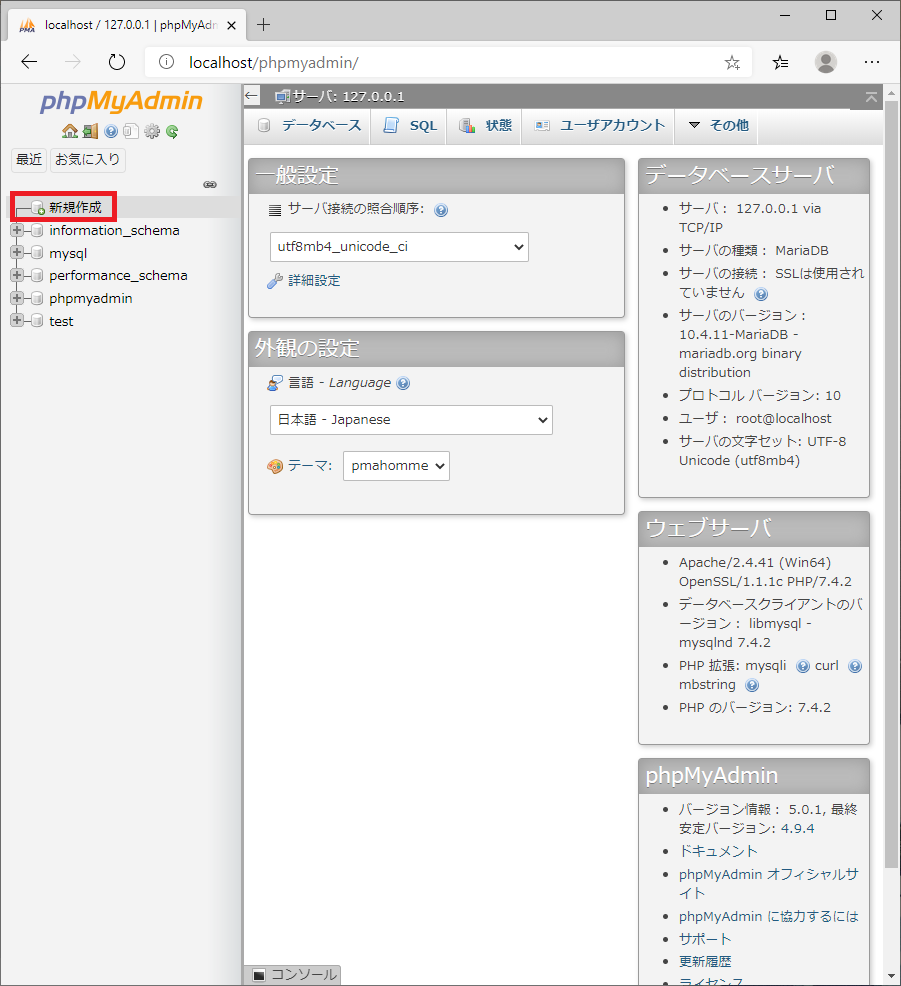This screenshot has height=986, width=901.
Task: Expand mysql database tree node
Action: pyautogui.click(x=17, y=253)
